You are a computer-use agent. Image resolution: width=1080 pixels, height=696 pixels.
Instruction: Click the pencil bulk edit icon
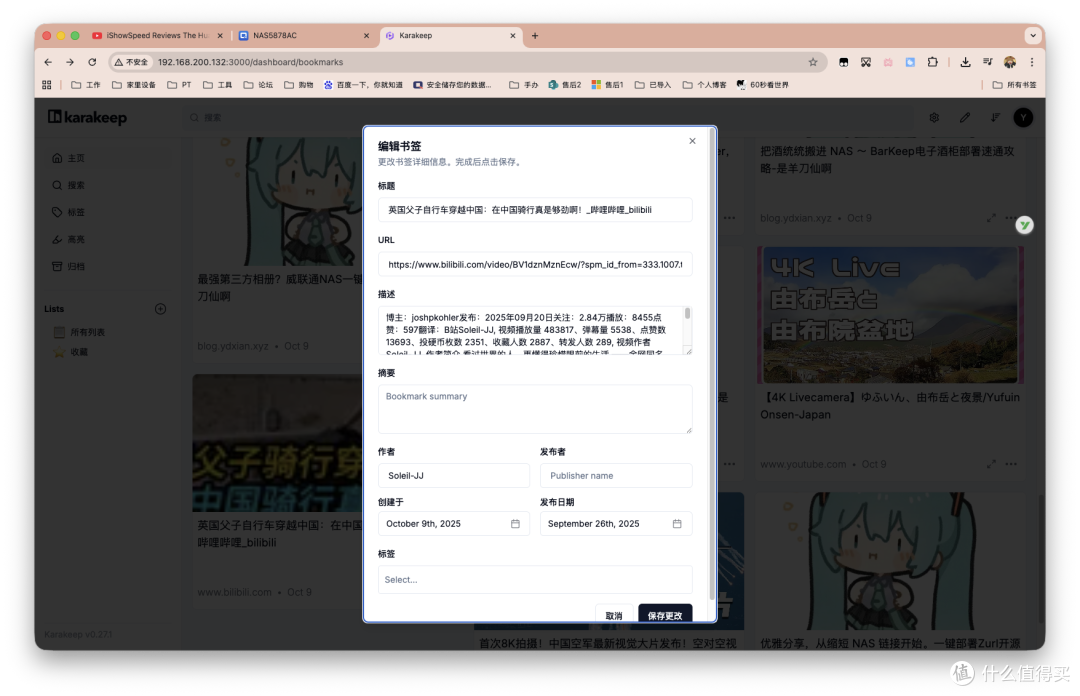point(965,117)
